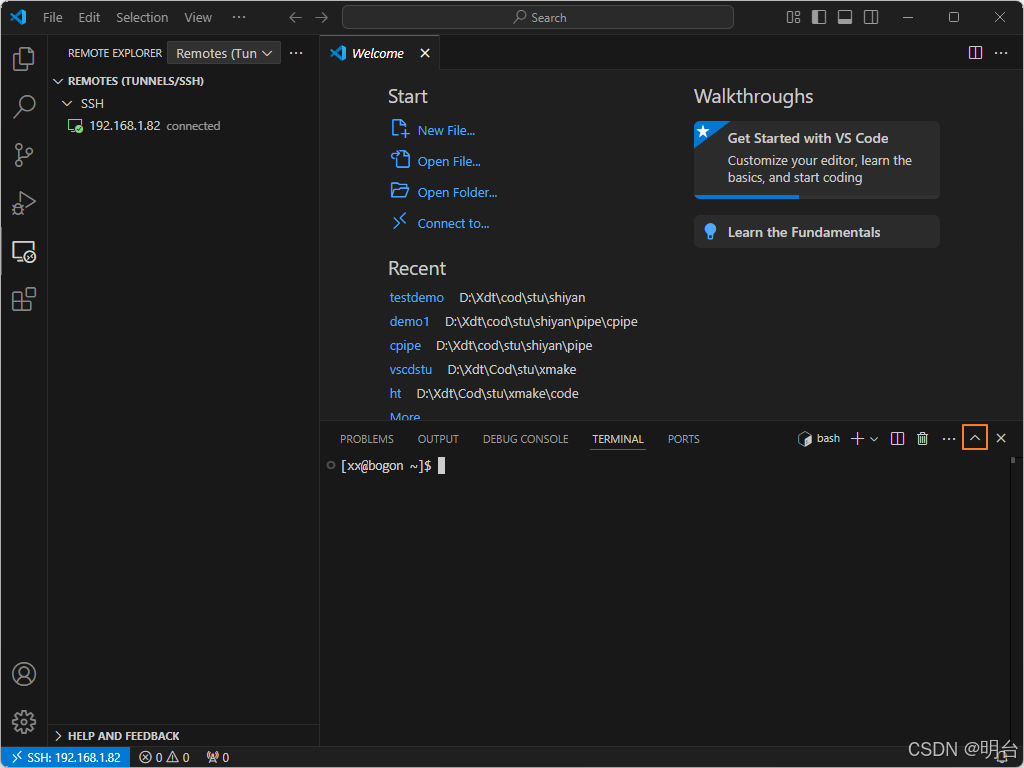Focus the terminal prompt [xx@bogon ~]$
Image resolution: width=1024 pixels, height=768 pixels.
(x=386, y=466)
